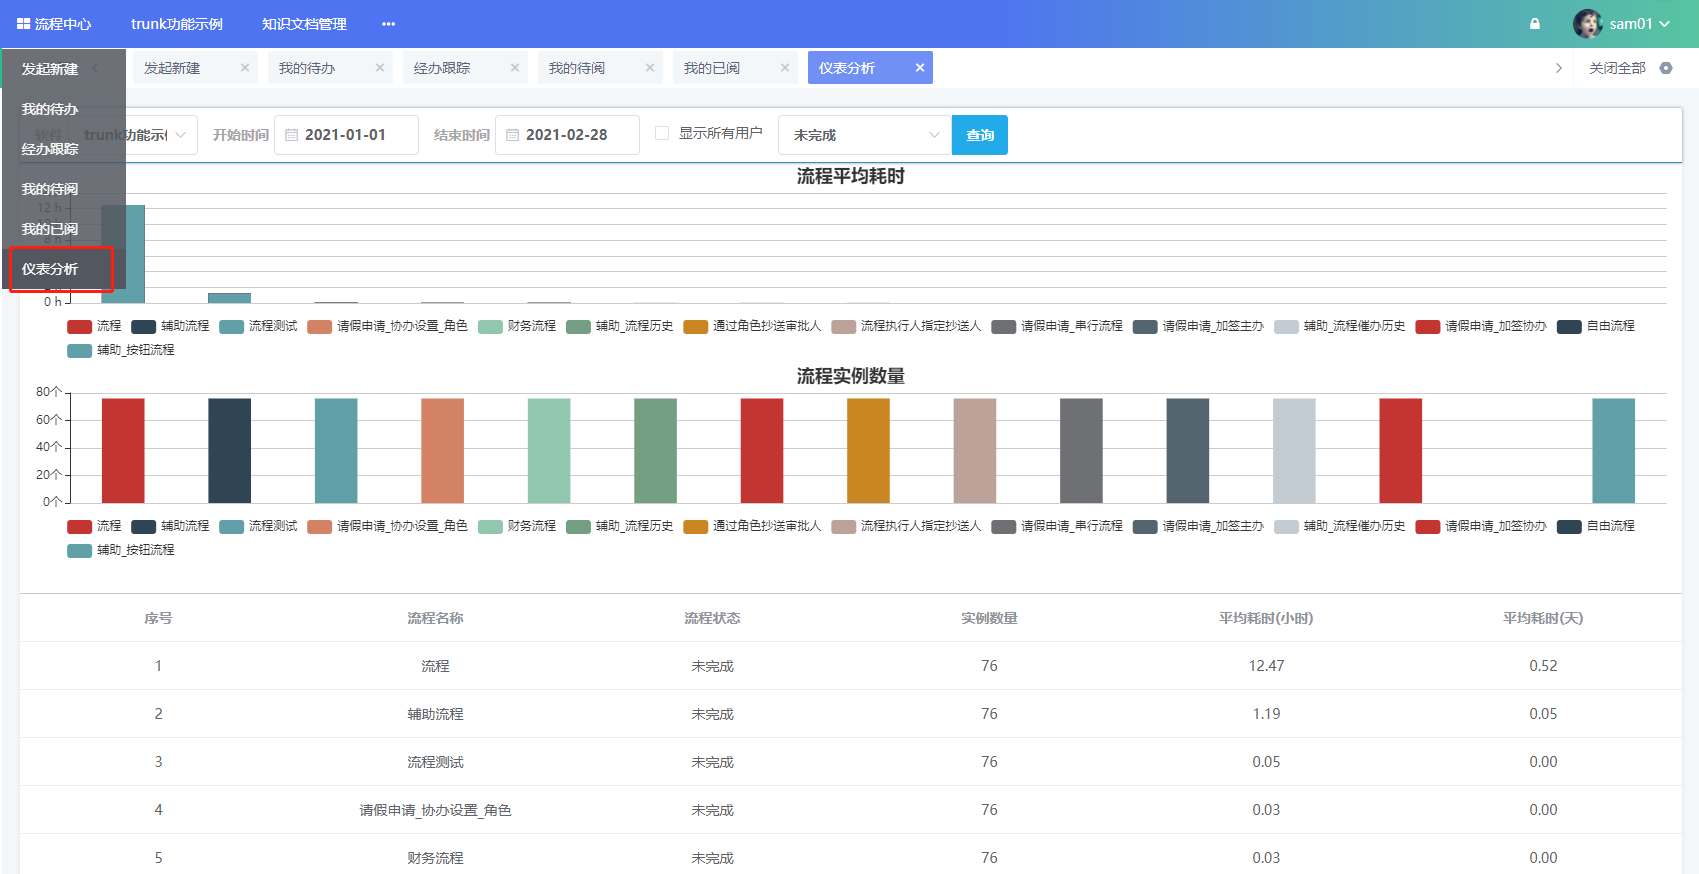Click the 1.19 average hours cell
The height and width of the screenshot is (874, 1699).
click(1266, 714)
